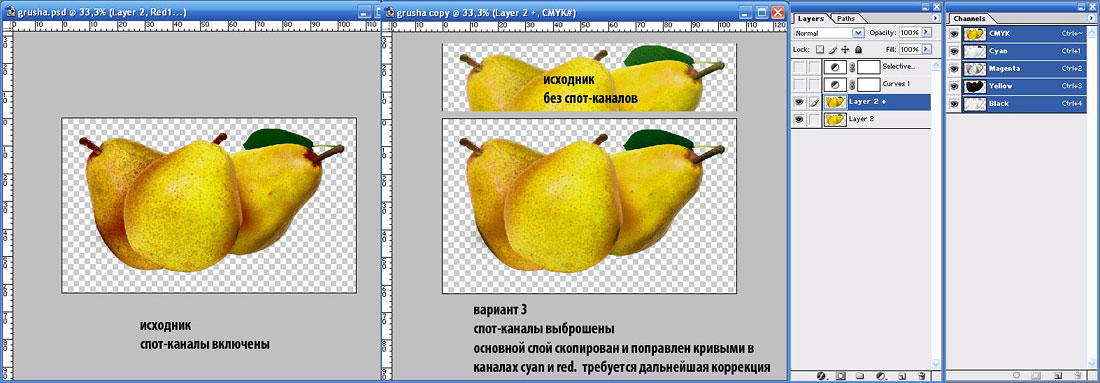Open the Fill slider arrow

pos(926,49)
